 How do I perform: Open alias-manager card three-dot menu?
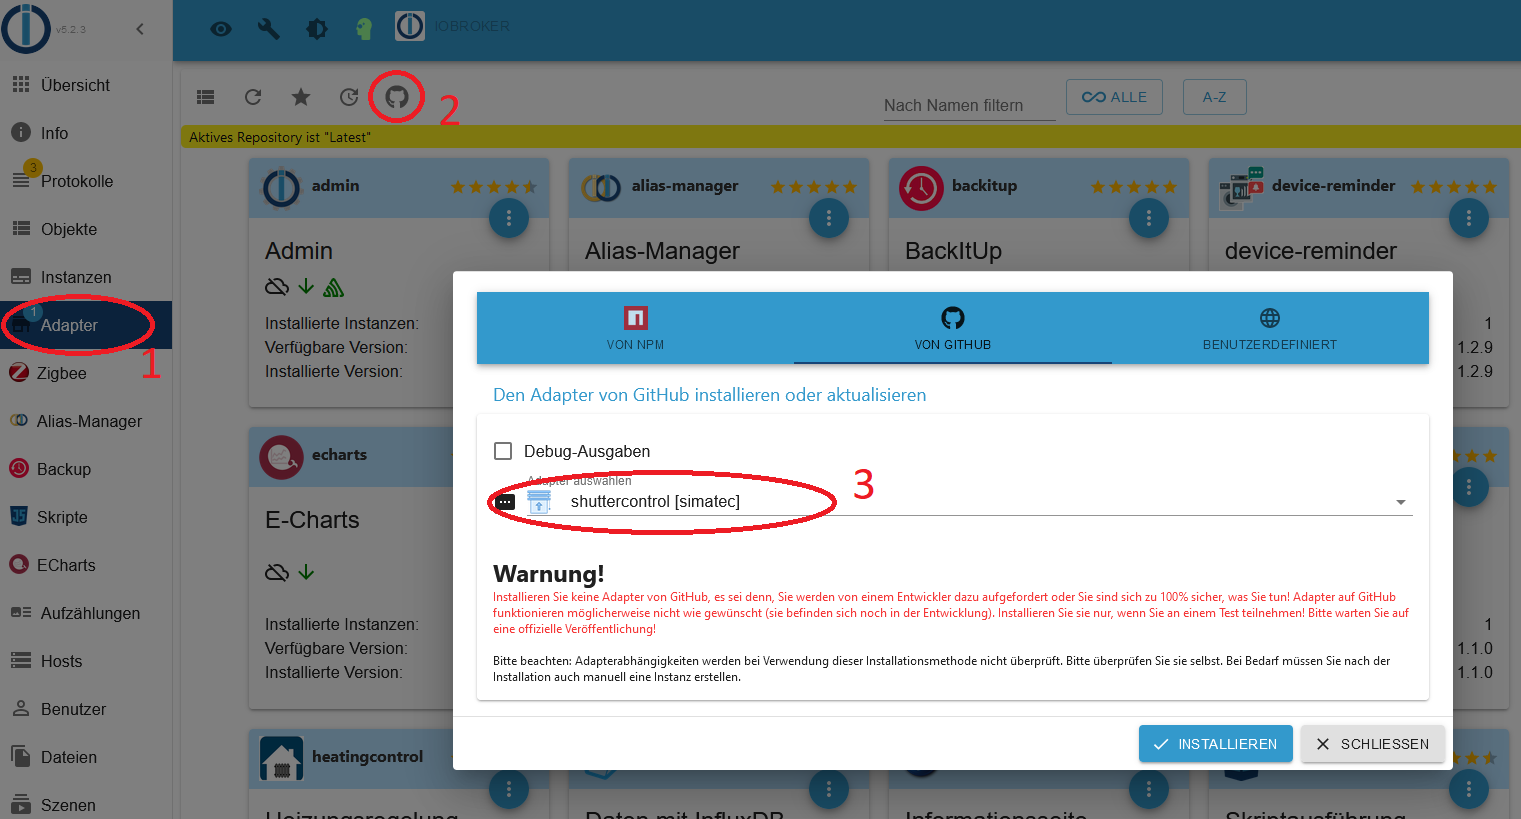tap(829, 218)
